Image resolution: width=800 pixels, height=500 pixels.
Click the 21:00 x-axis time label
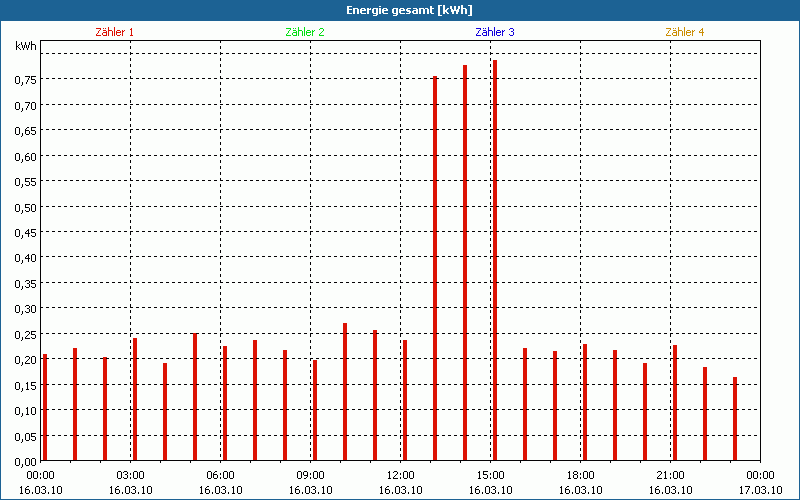point(670,476)
